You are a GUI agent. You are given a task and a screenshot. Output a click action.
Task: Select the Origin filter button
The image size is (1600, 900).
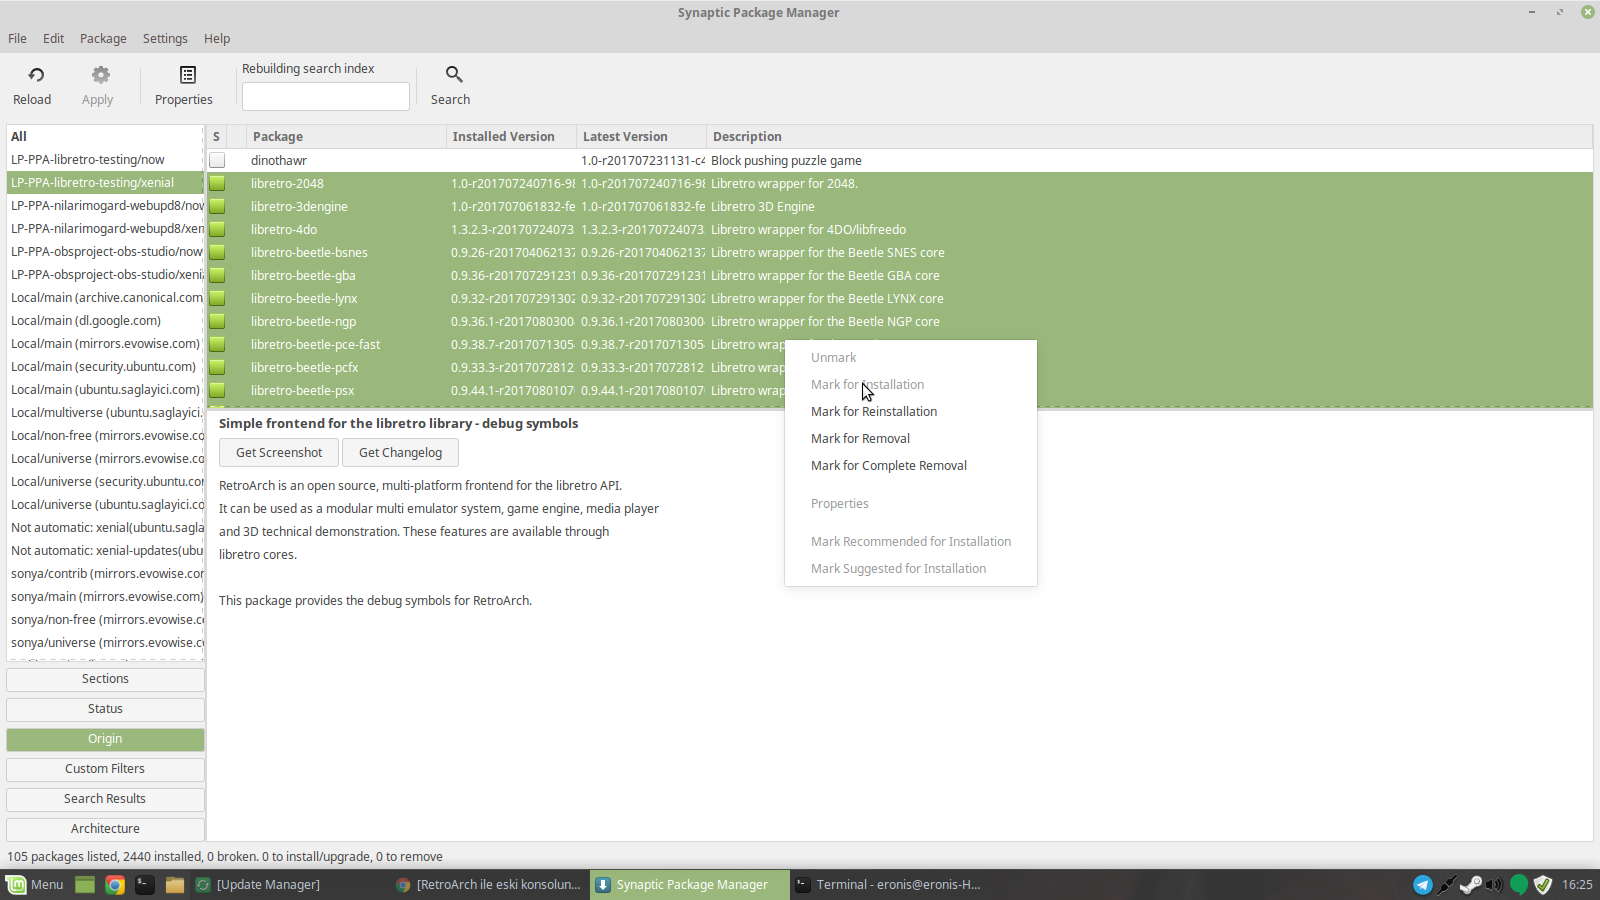click(x=105, y=739)
